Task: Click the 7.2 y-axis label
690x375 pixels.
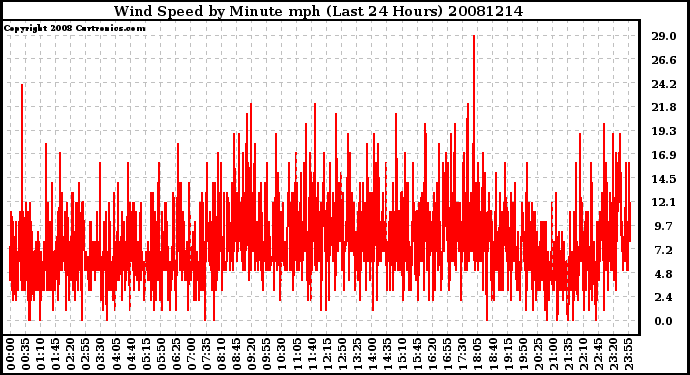Action: pos(664,250)
